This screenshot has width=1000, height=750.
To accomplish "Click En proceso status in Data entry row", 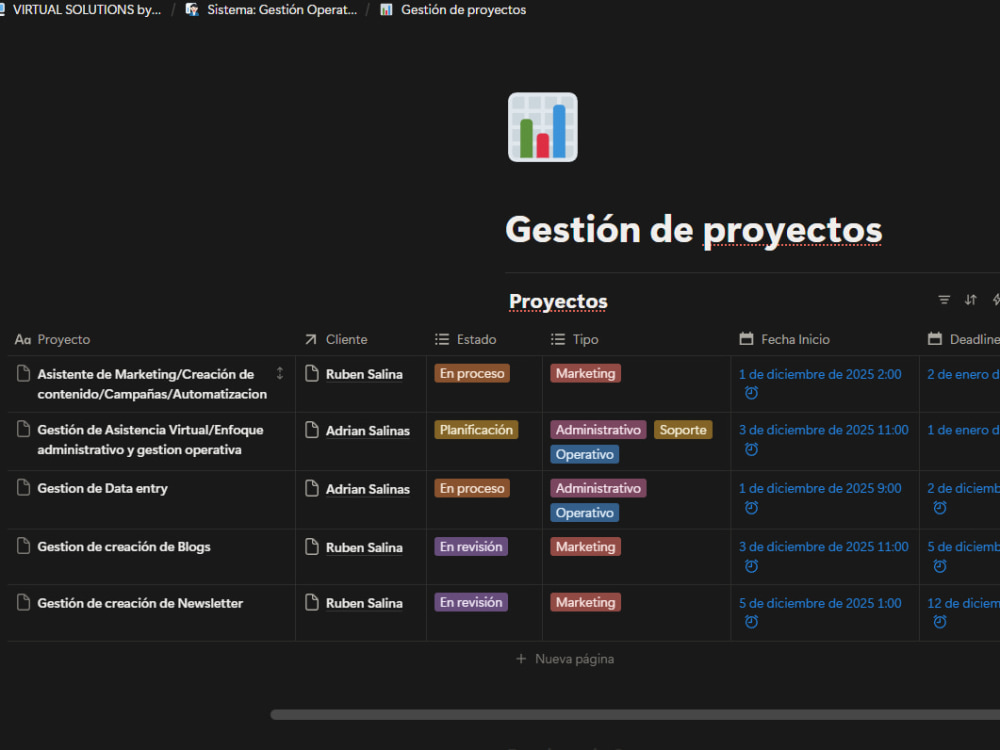I will click(472, 488).
